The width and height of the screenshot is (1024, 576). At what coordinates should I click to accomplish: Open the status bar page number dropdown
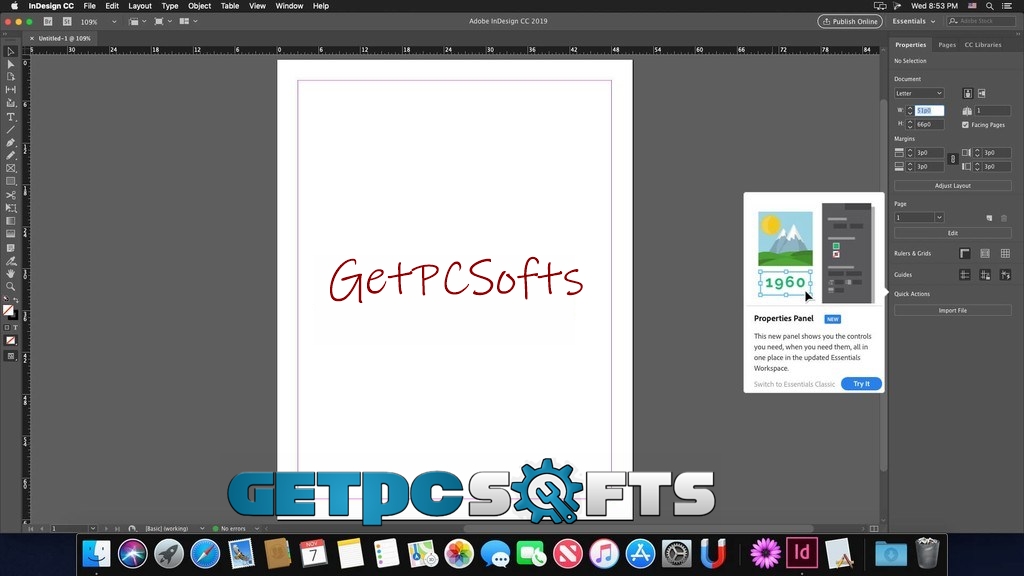93,528
